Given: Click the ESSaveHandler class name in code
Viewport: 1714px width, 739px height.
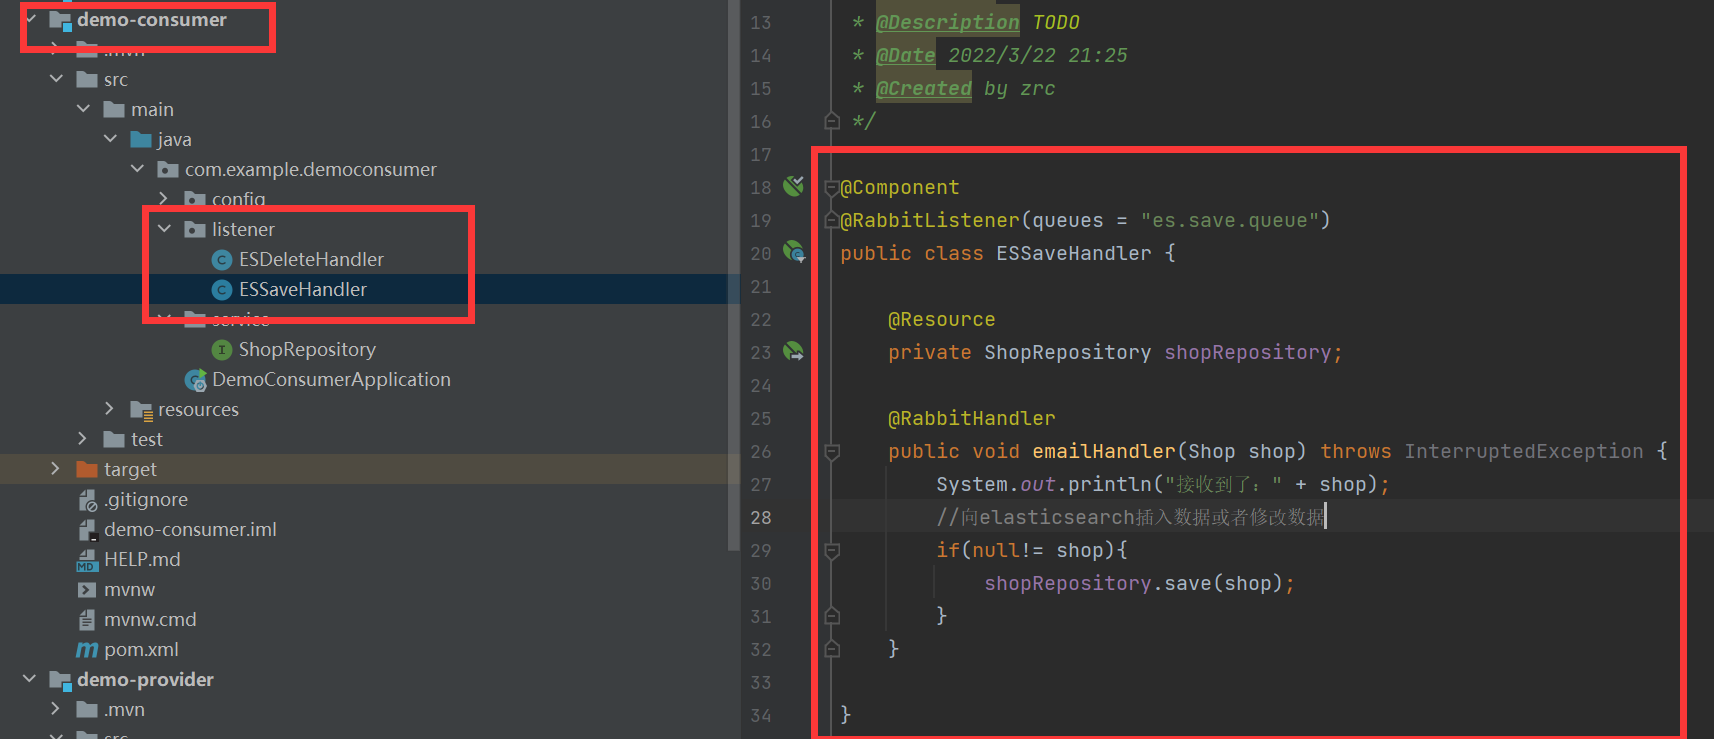Looking at the screenshot, I should pyautogui.click(x=1073, y=253).
